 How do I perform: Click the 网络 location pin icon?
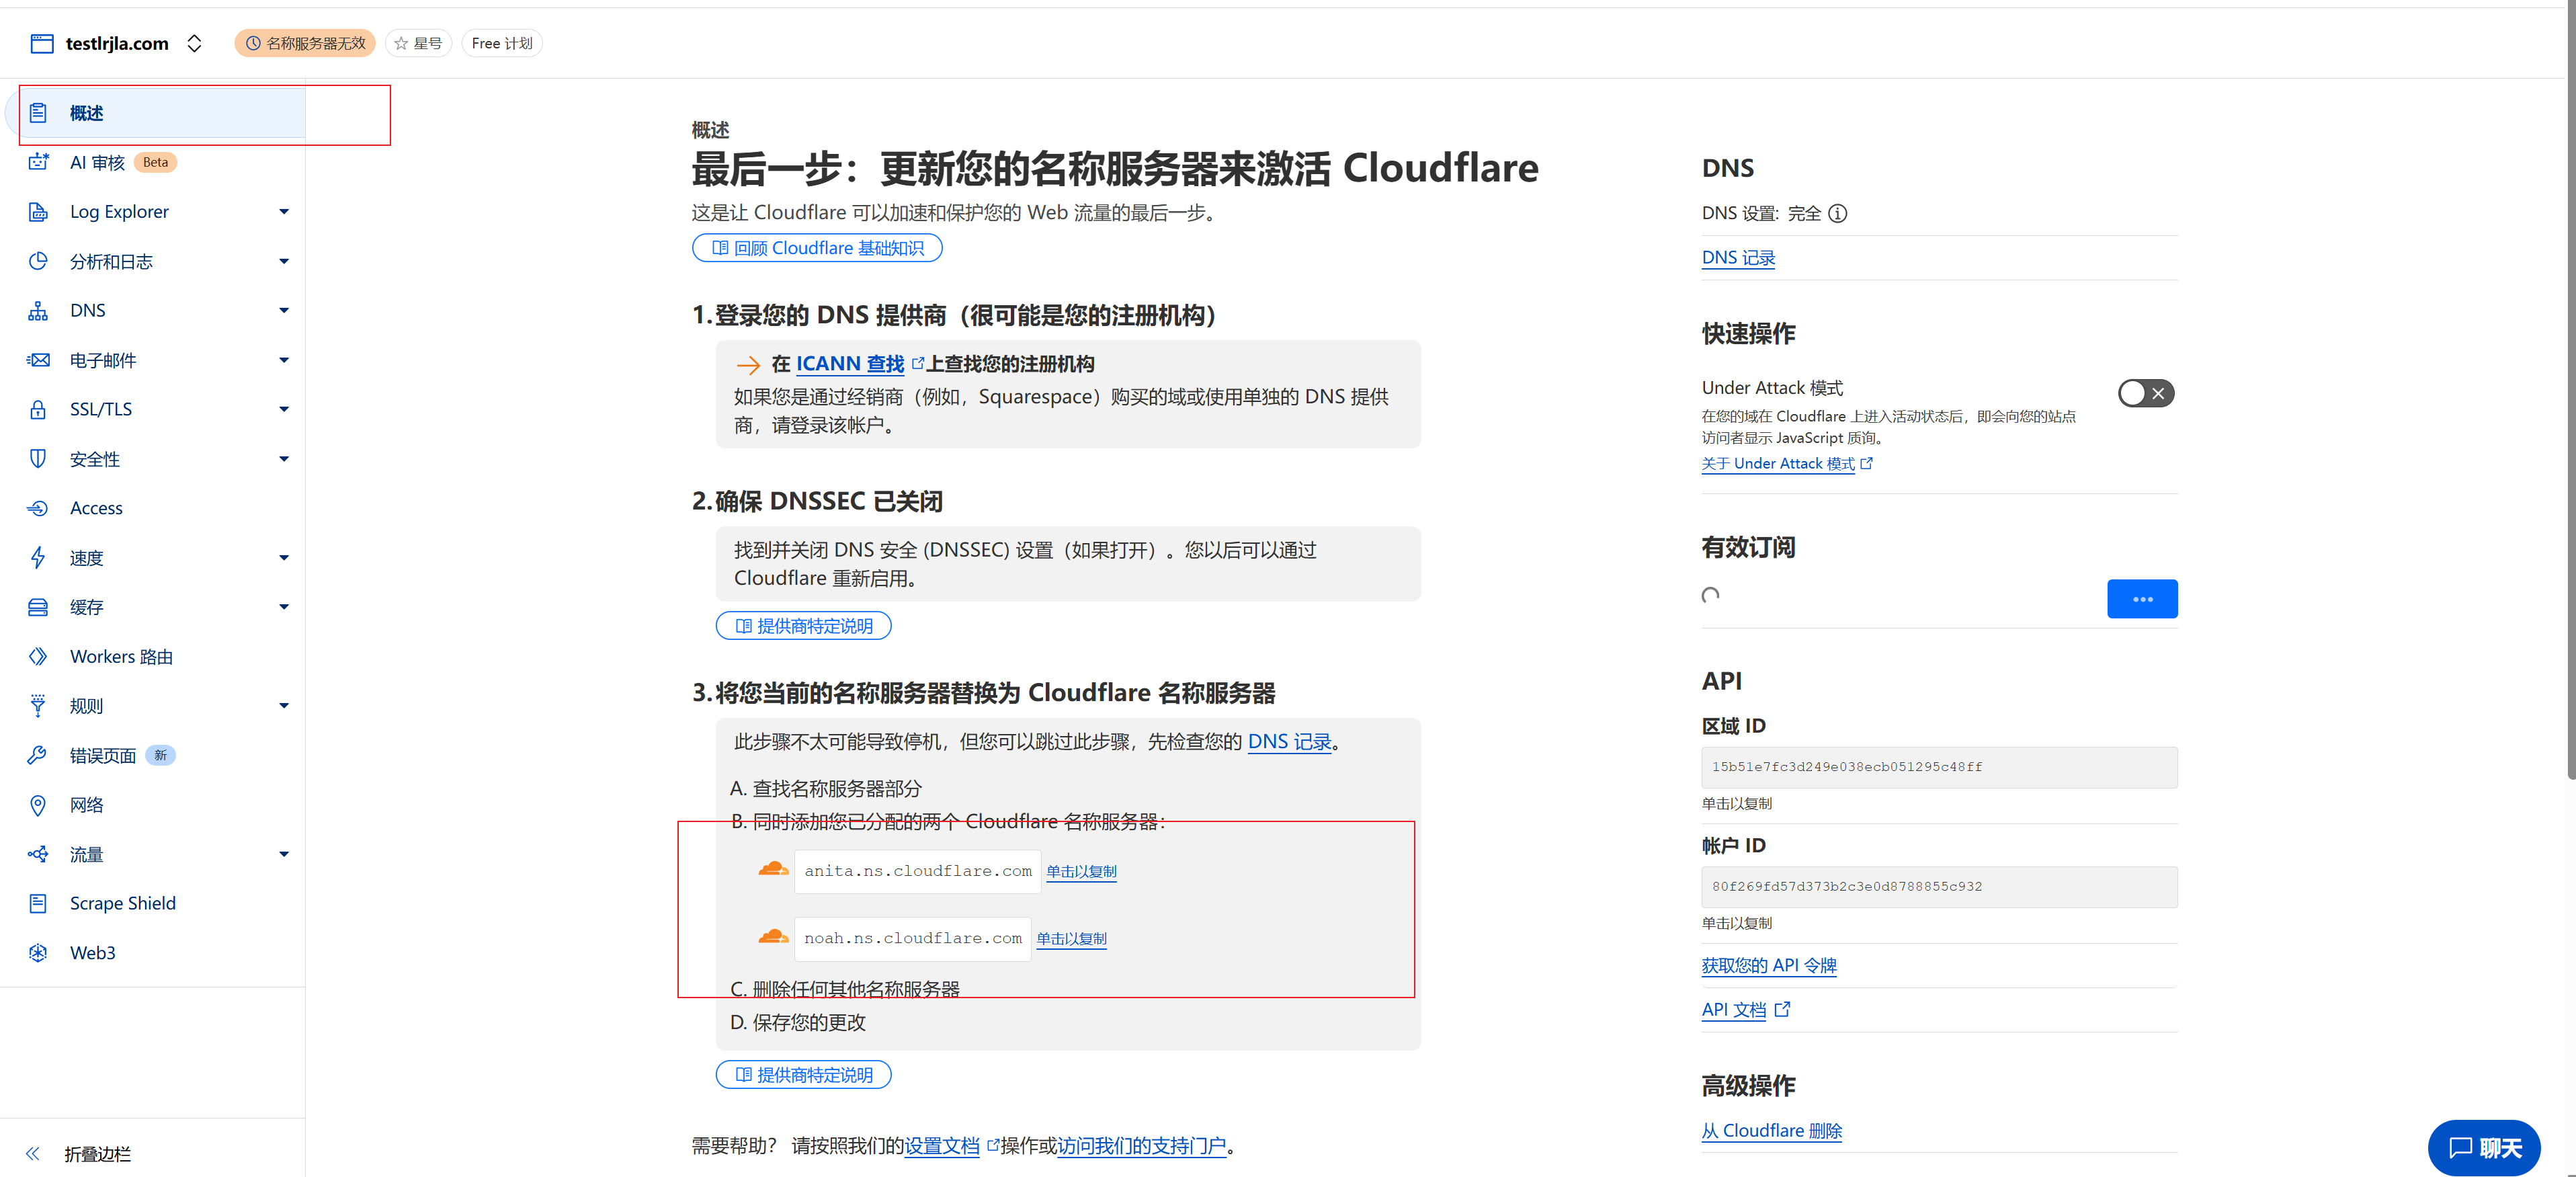coord(38,805)
